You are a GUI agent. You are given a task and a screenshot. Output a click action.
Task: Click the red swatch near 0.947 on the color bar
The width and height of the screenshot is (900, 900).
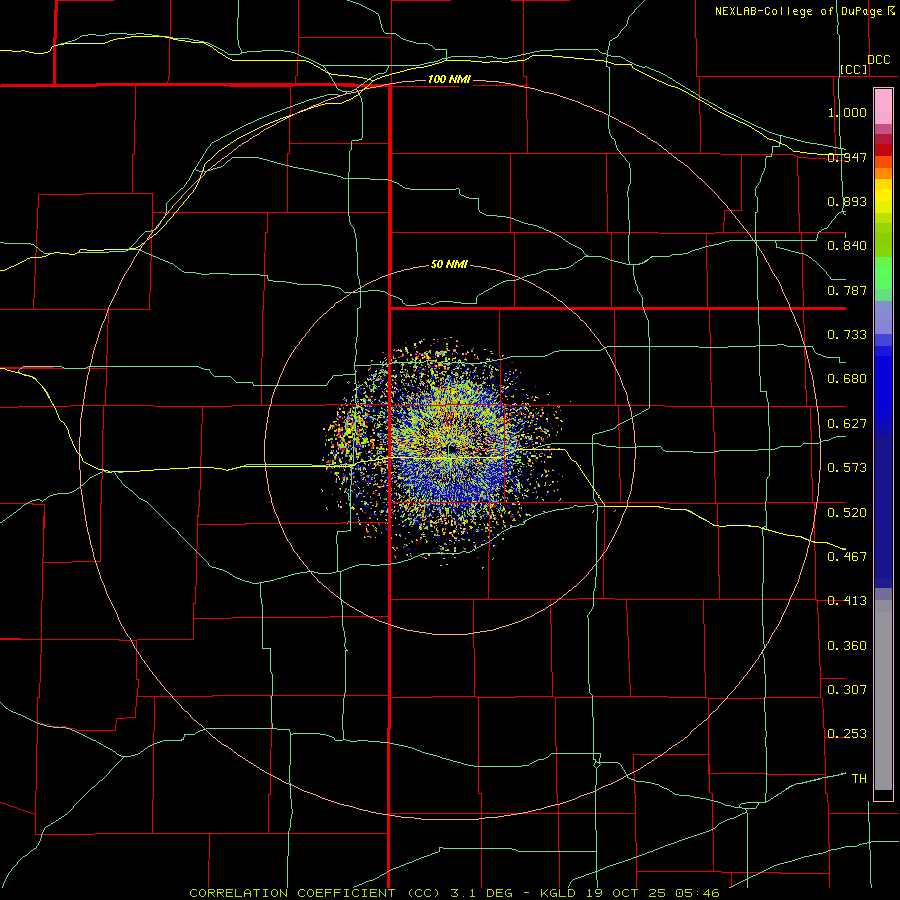(883, 150)
